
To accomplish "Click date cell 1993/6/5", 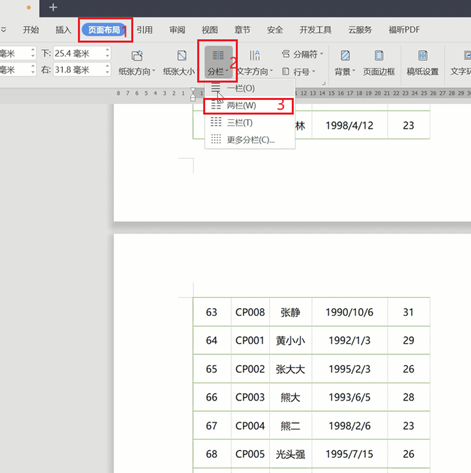I will [349, 397].
